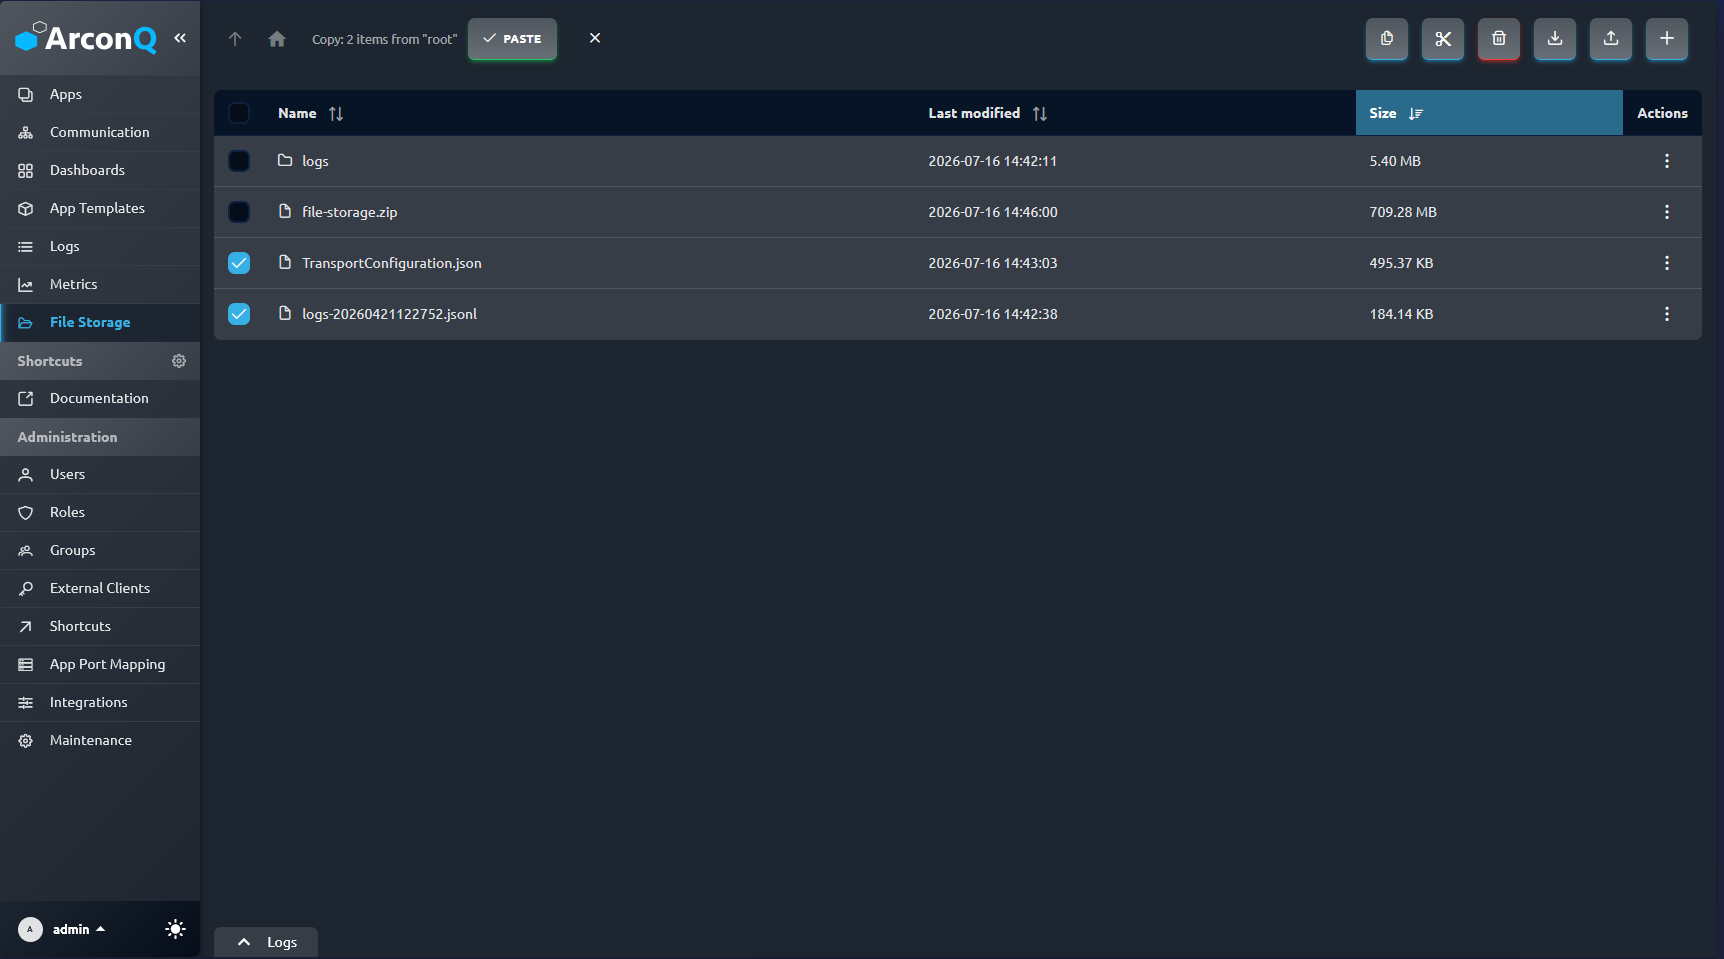Sort by Last modified column arrows
1724x959 pixels.
click(x=1040, y=114)
